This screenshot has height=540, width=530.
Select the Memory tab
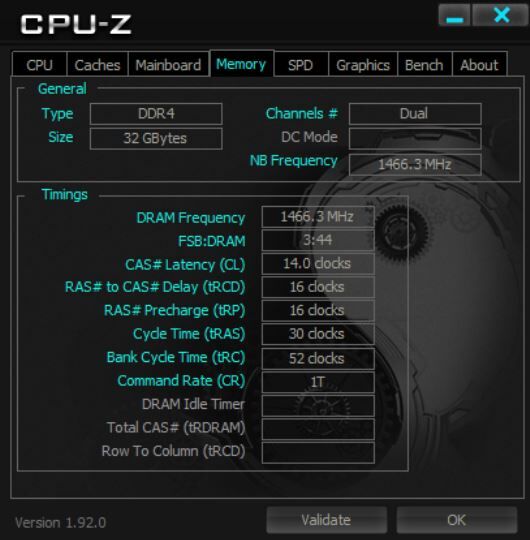coord(241,64)
